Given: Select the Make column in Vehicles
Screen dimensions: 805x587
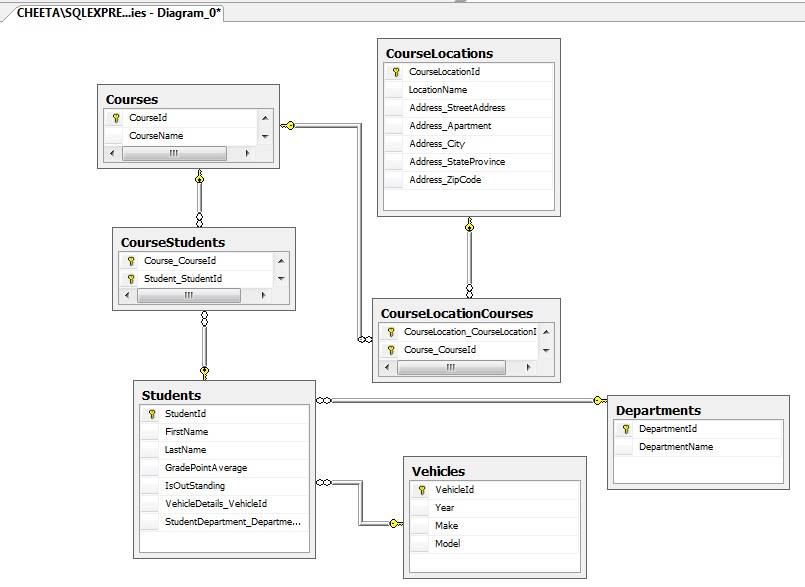Looking at the screenshot, I should (495, 526).
